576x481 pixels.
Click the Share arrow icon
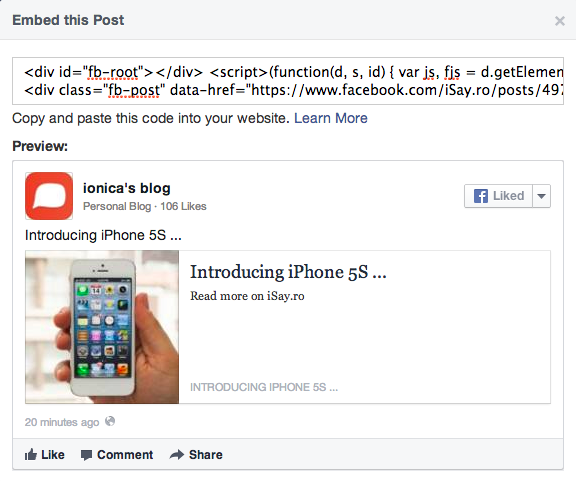pyautogui.click(x=177, y=455)
